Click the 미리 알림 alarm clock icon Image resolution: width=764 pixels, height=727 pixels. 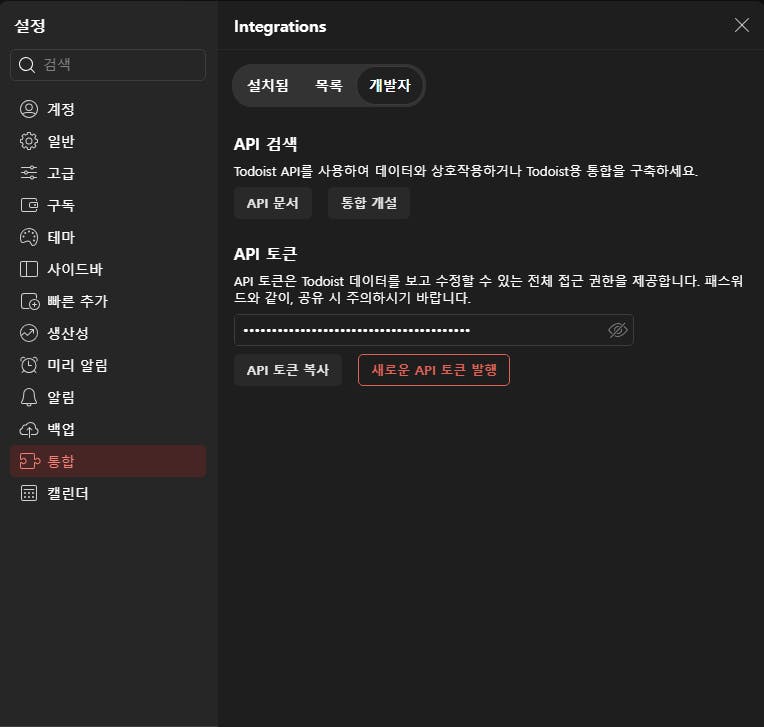29,365
